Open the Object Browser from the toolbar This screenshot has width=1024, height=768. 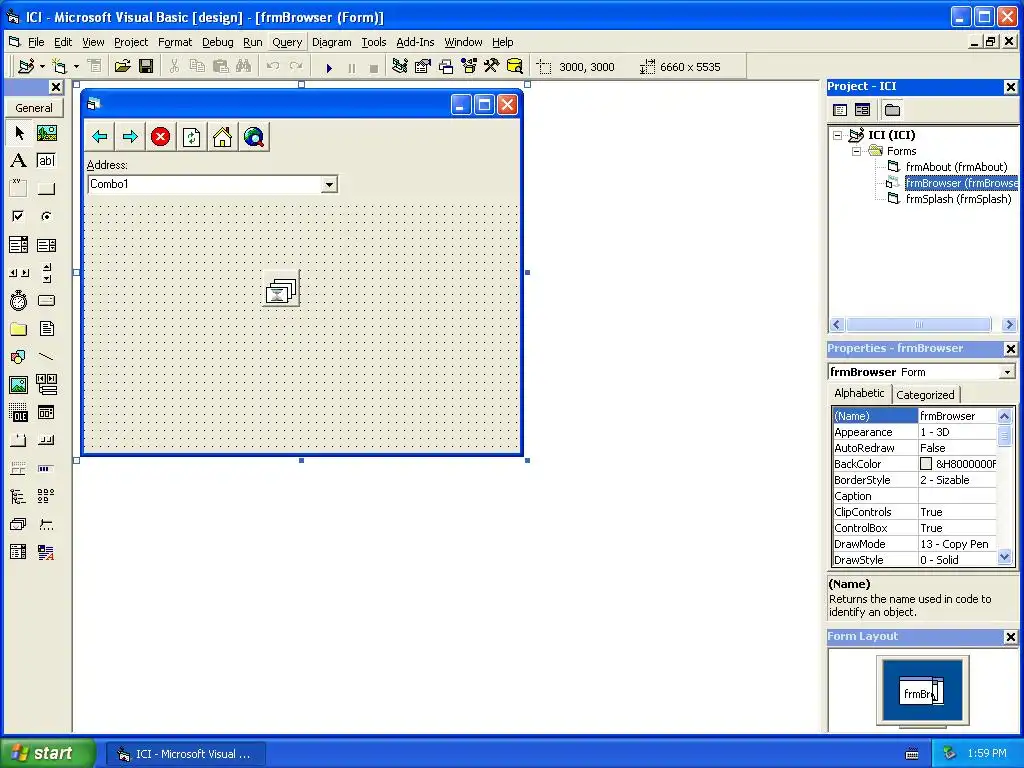(469, 67)
